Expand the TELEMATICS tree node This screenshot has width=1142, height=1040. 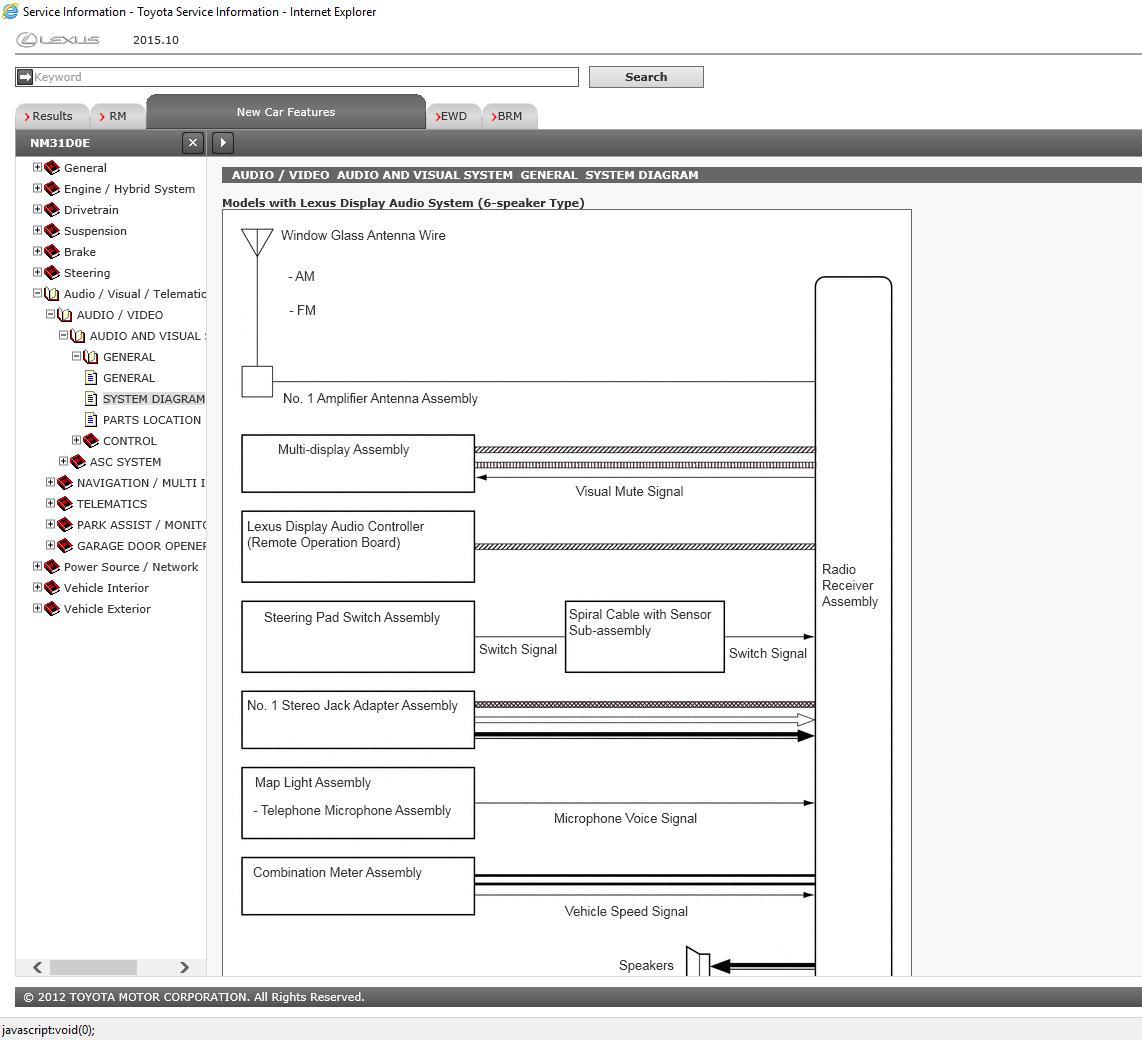tap(50, 503)
